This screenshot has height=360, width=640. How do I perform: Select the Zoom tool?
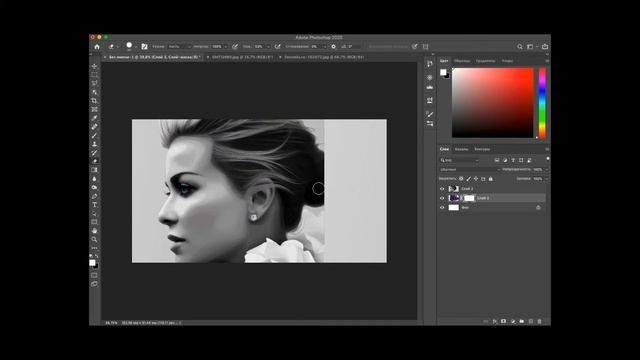coord(94,239)
